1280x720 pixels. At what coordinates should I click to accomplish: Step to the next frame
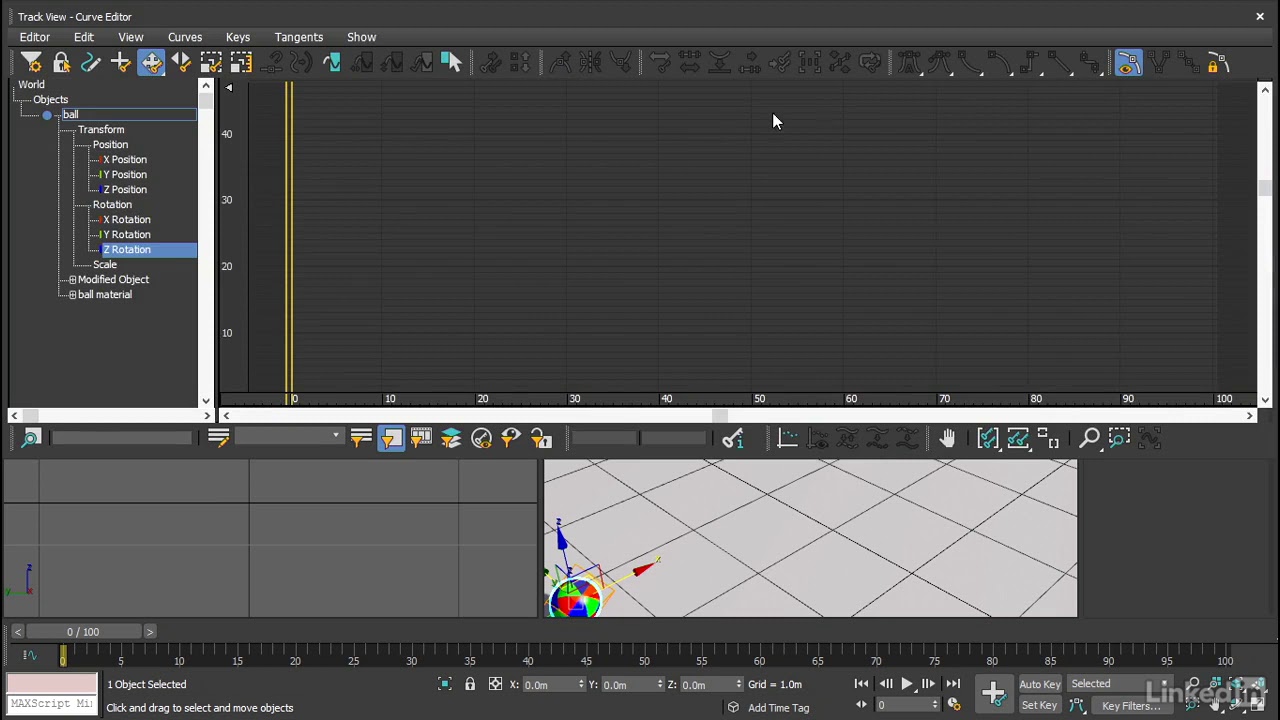929,684
